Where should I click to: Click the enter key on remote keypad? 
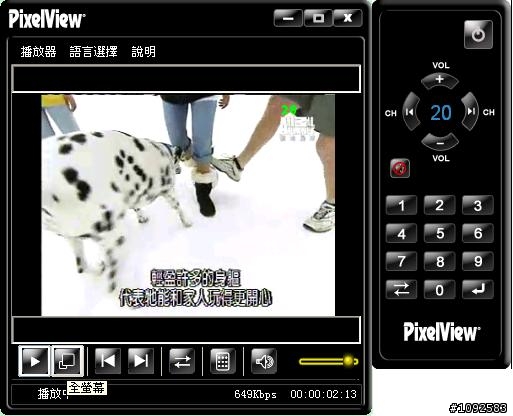(x=478, y=289)
